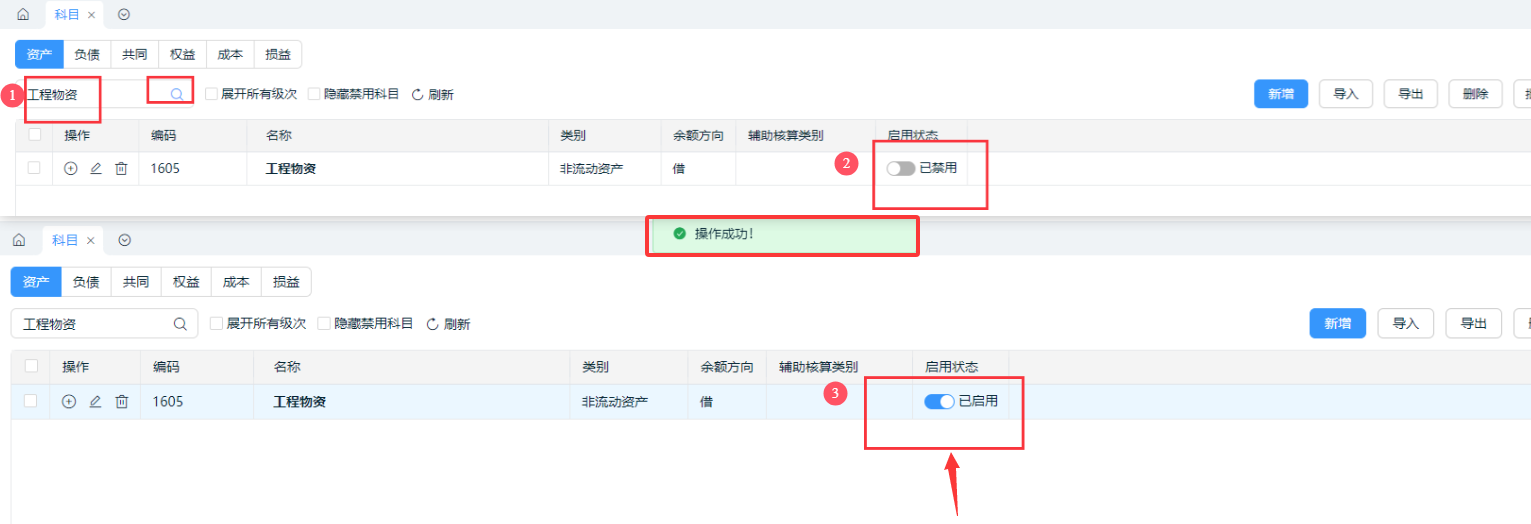Click plus-circle add icon in the 已禁用 row
This screenshot has width=1531, height=524.
(70, 169)
